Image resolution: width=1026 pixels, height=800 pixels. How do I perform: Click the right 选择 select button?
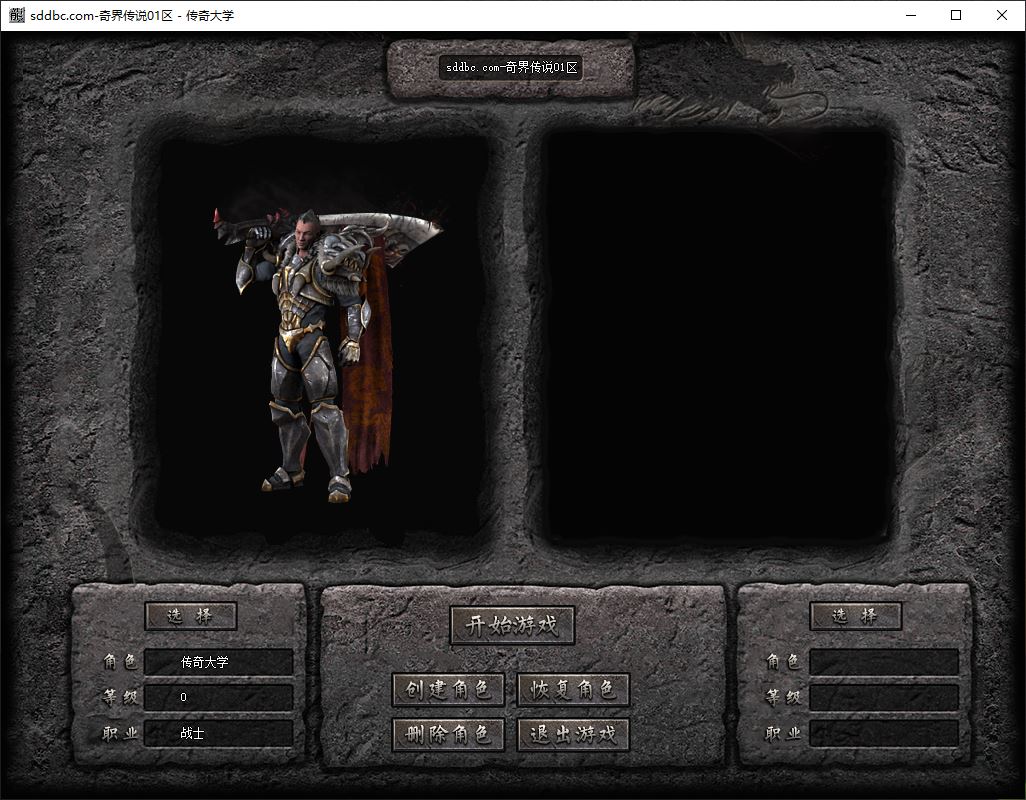coord(856,616)
